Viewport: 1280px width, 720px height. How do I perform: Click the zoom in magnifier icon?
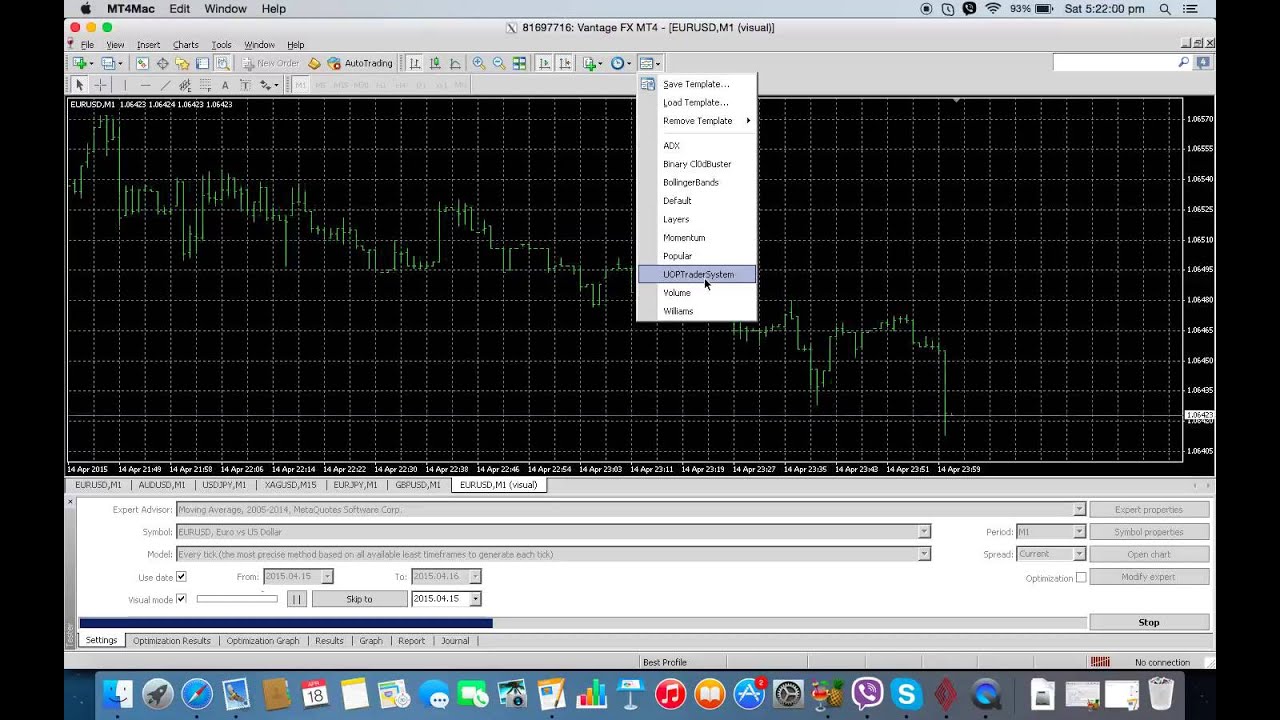coord(479,63)
